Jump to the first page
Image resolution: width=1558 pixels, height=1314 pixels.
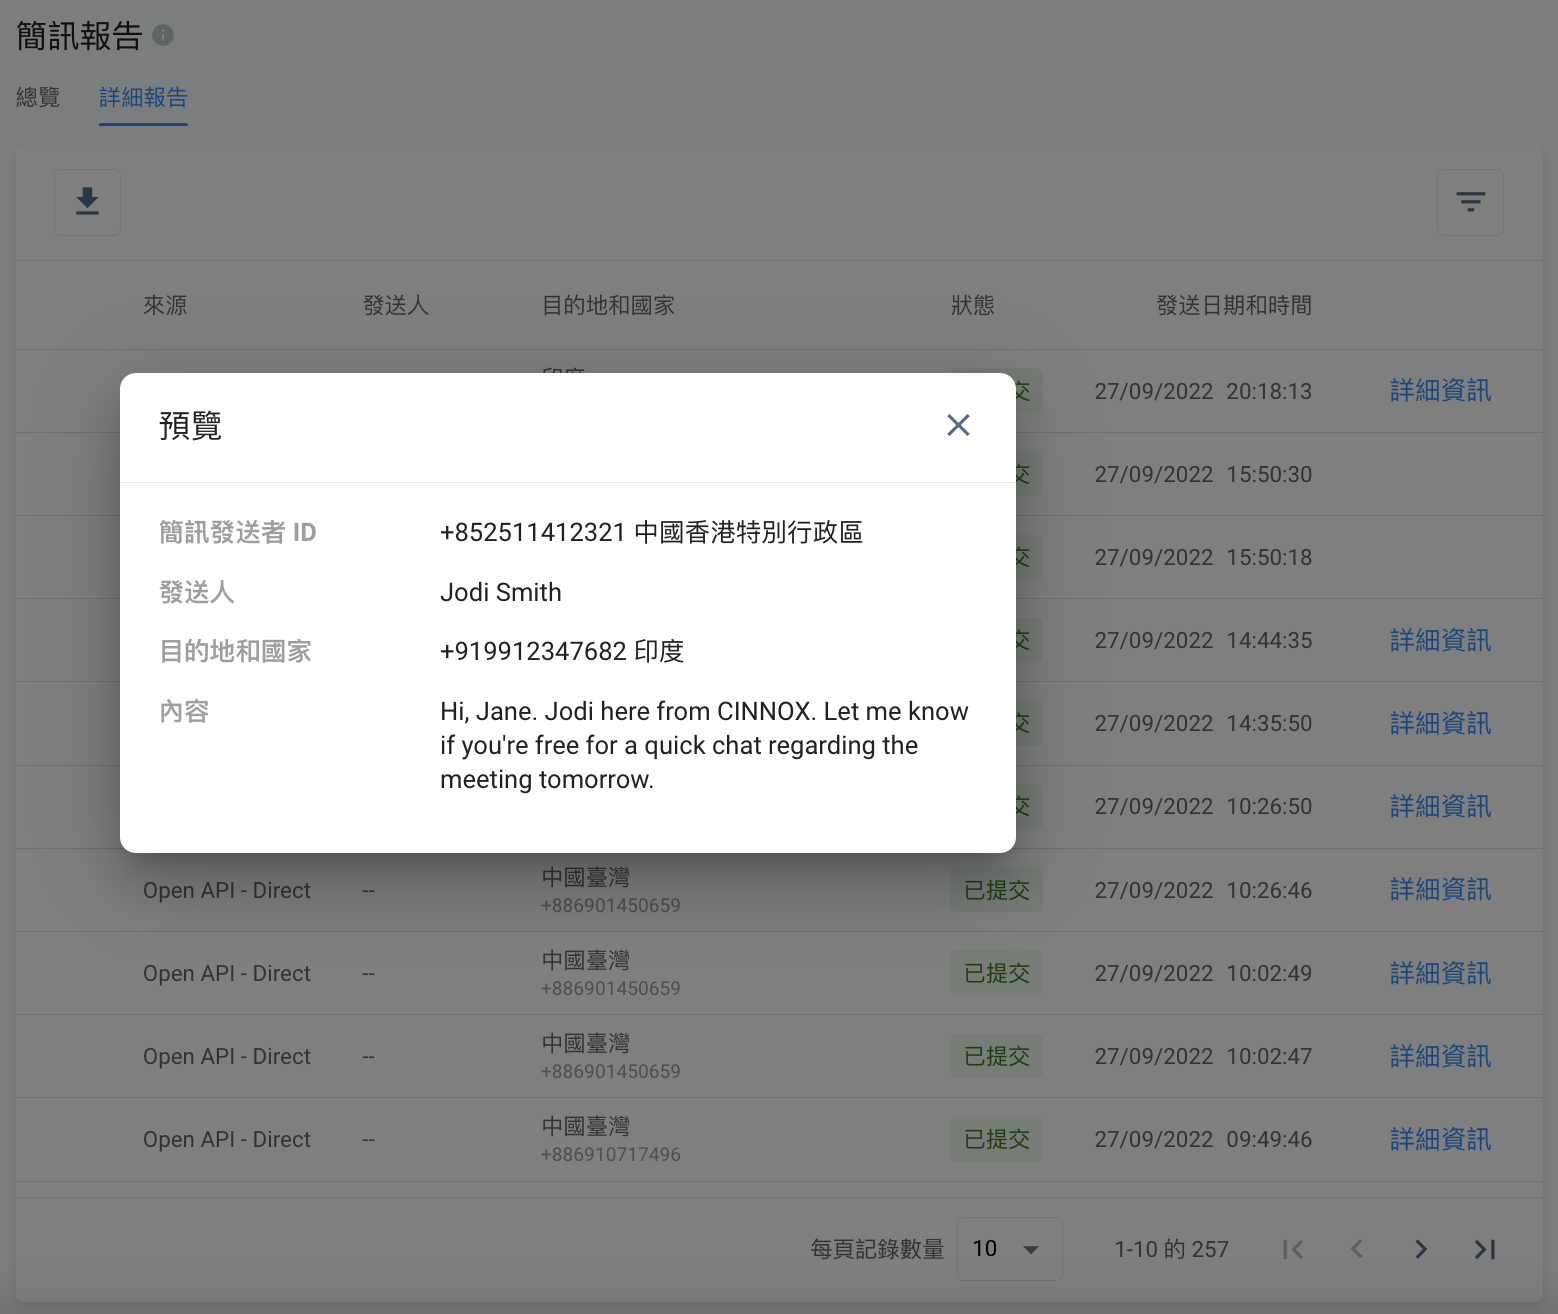[1293, 1249]
